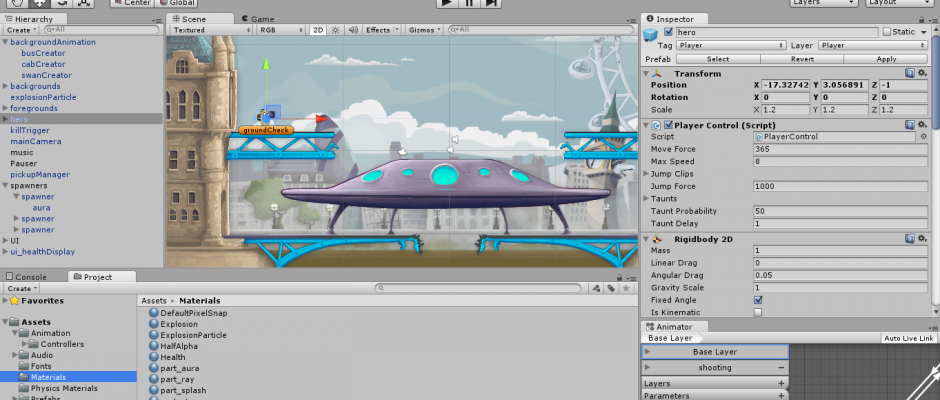Image resolution: width=940 pixels, height=400 pixels.
Task: Add a layer with Layers plus icon
Action: pos(781,383)
